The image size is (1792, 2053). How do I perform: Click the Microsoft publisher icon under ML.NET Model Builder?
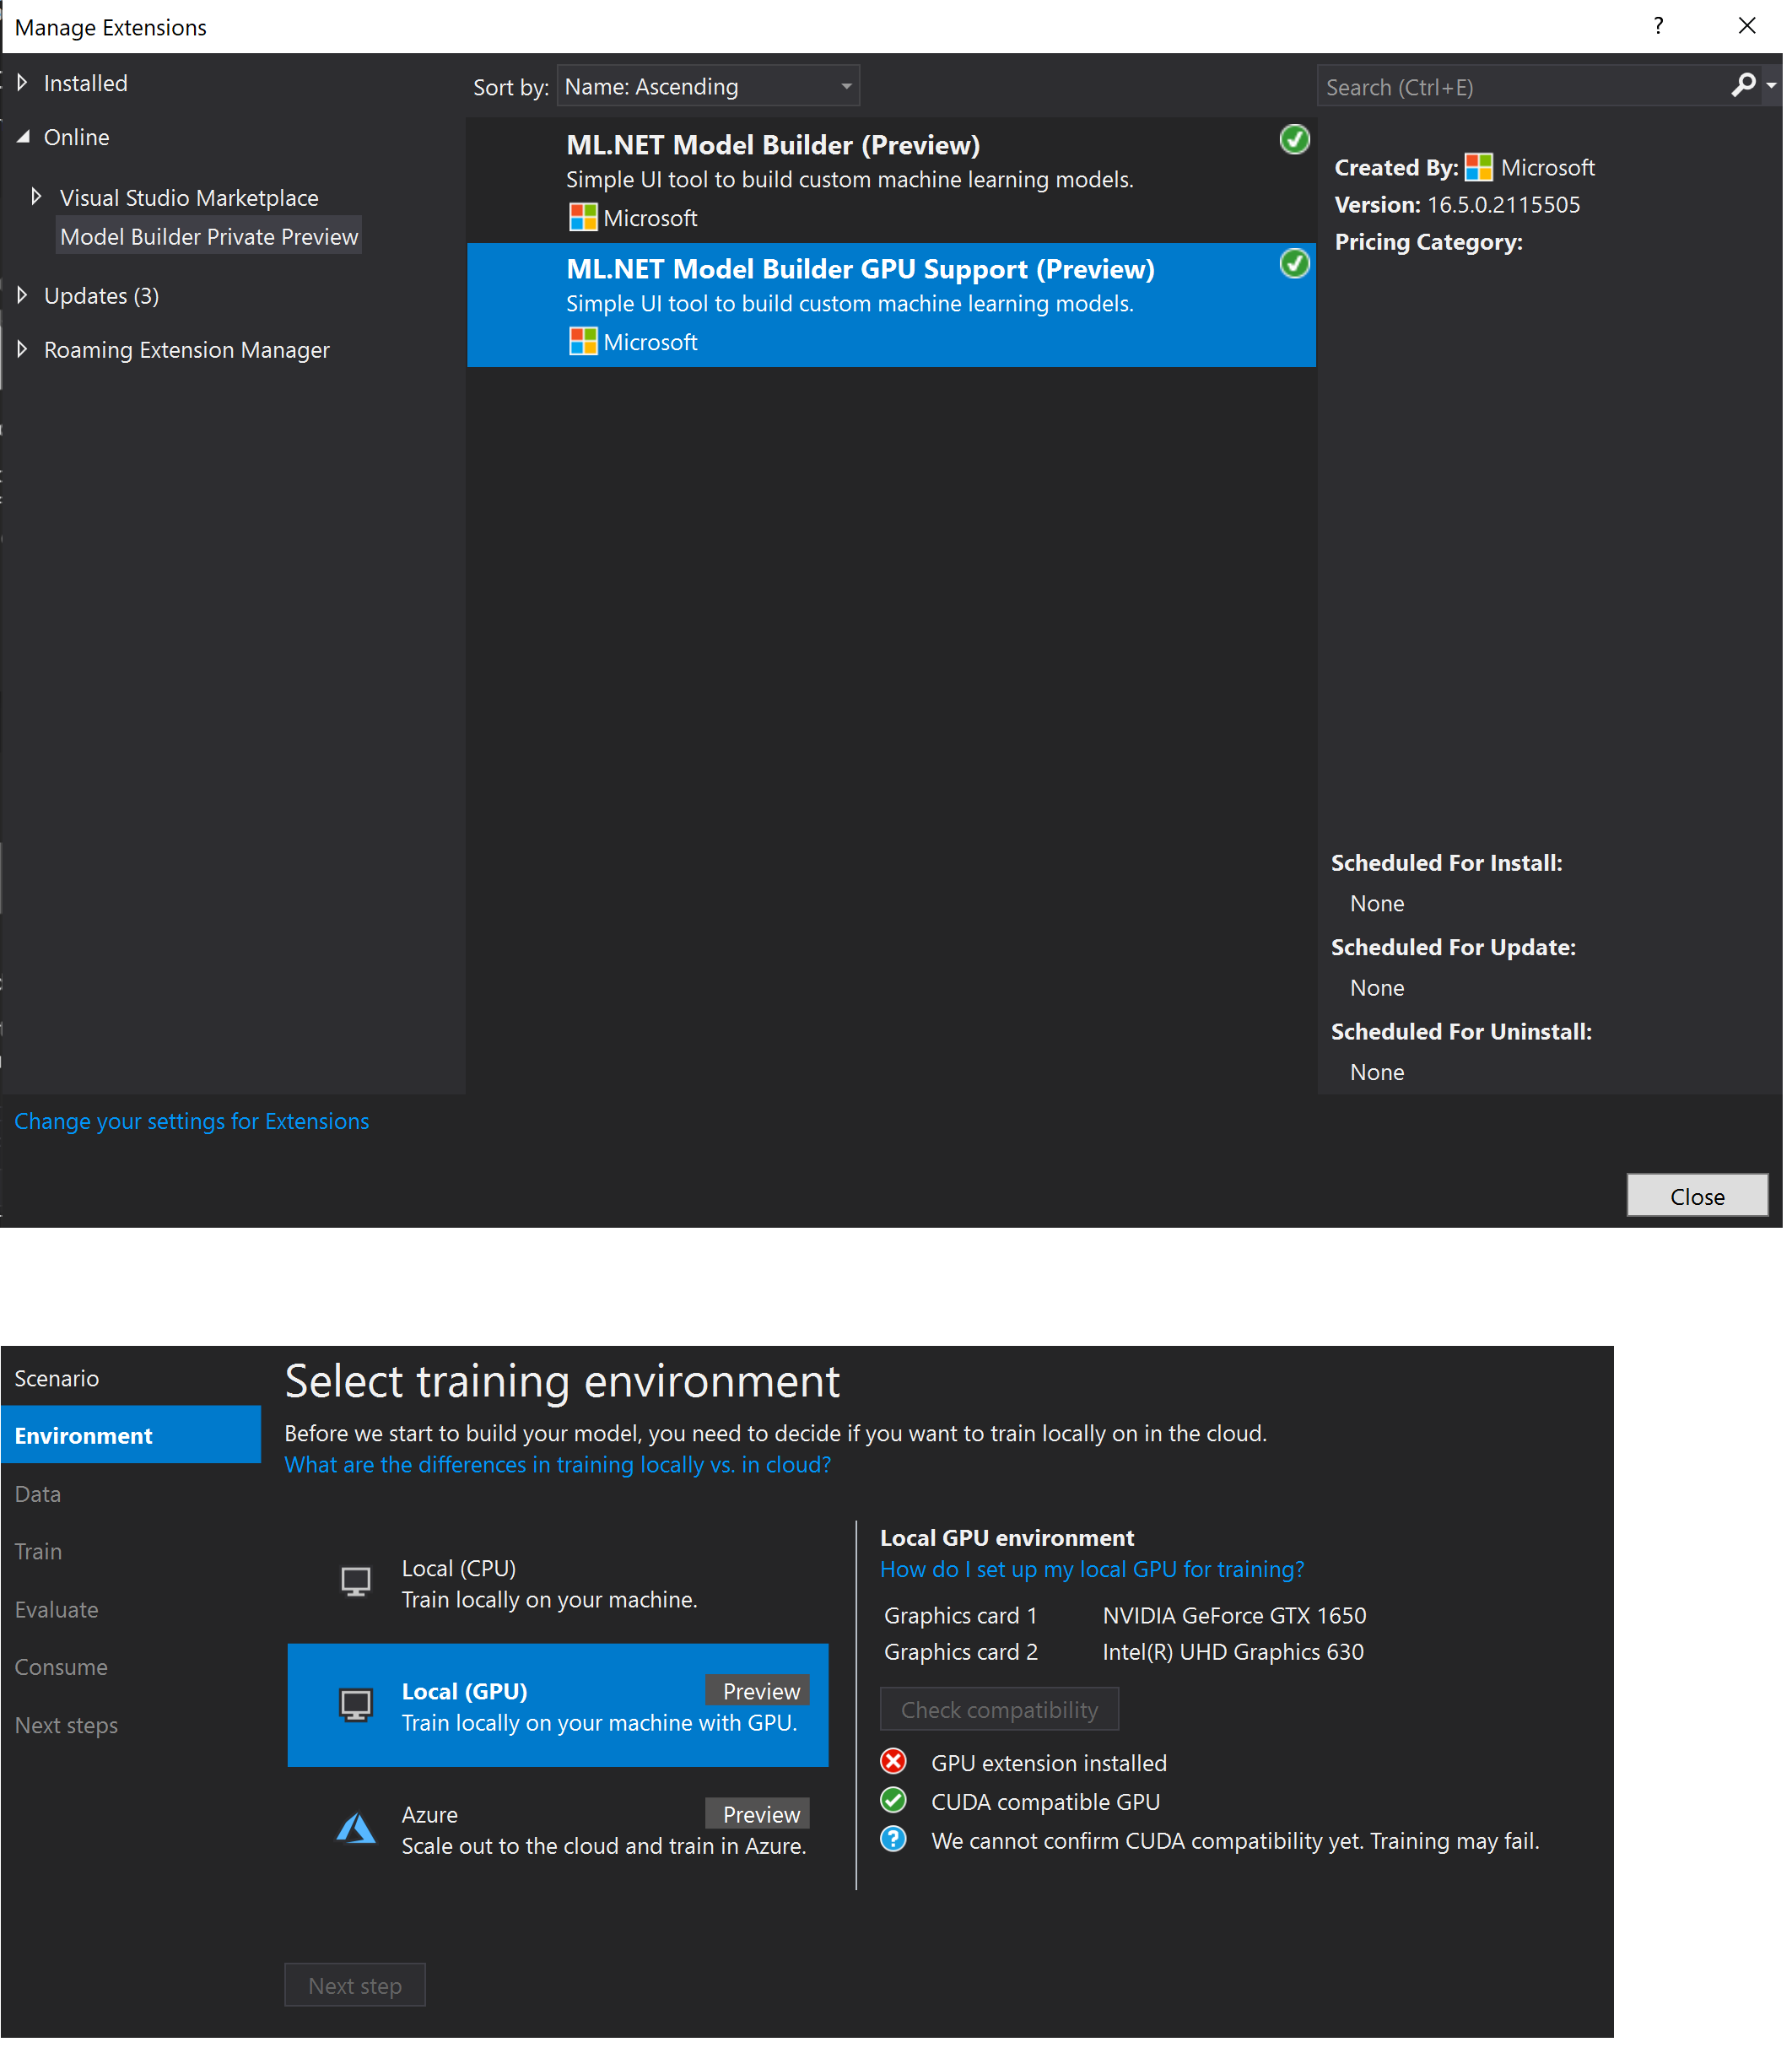tap(583, 217)
